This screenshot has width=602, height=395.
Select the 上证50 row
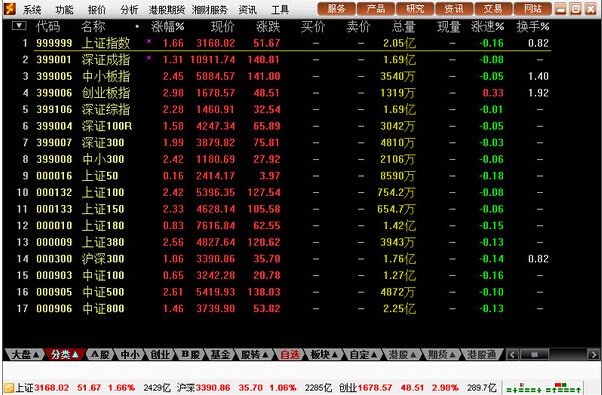coord(284,176)
